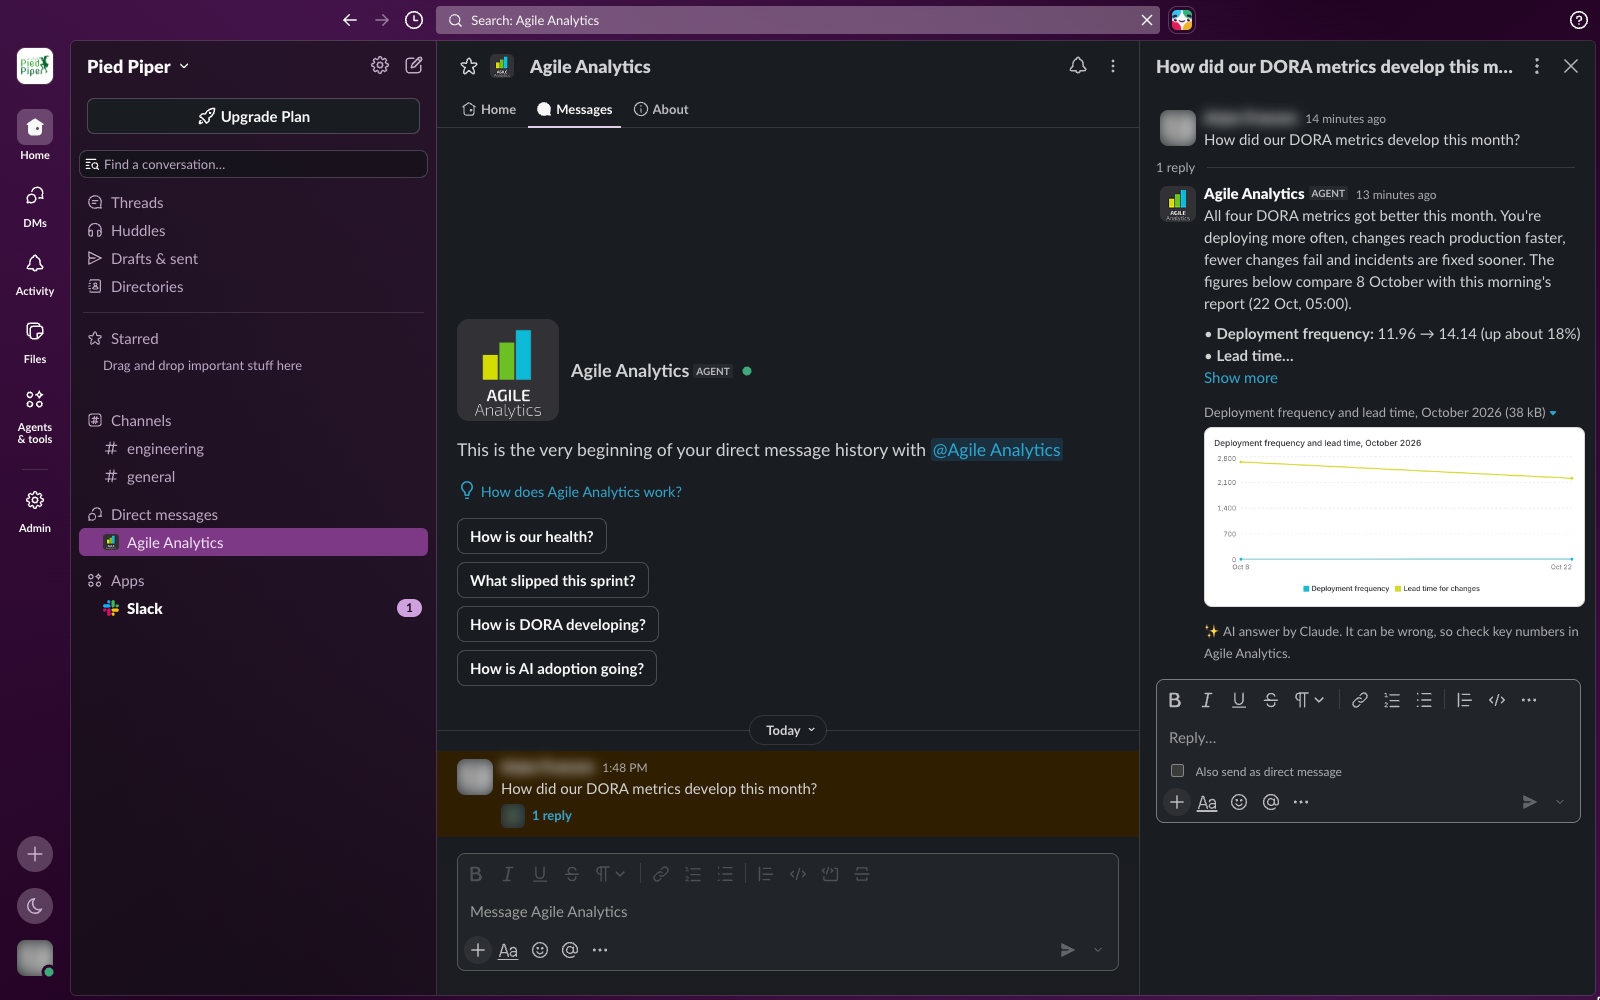The image size is (1600, 1000).
Task: Switch to the About tab
Action: [661, 110]
